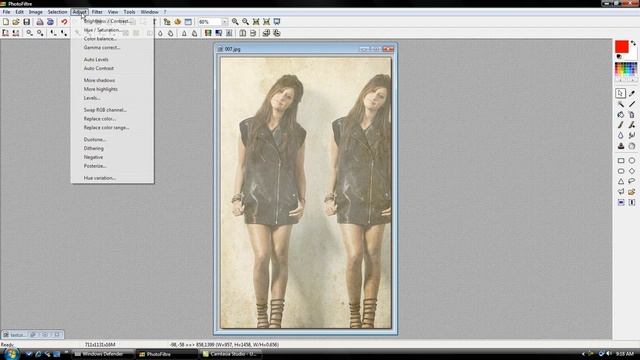Select the Magic wand tool

coord(620,104)
